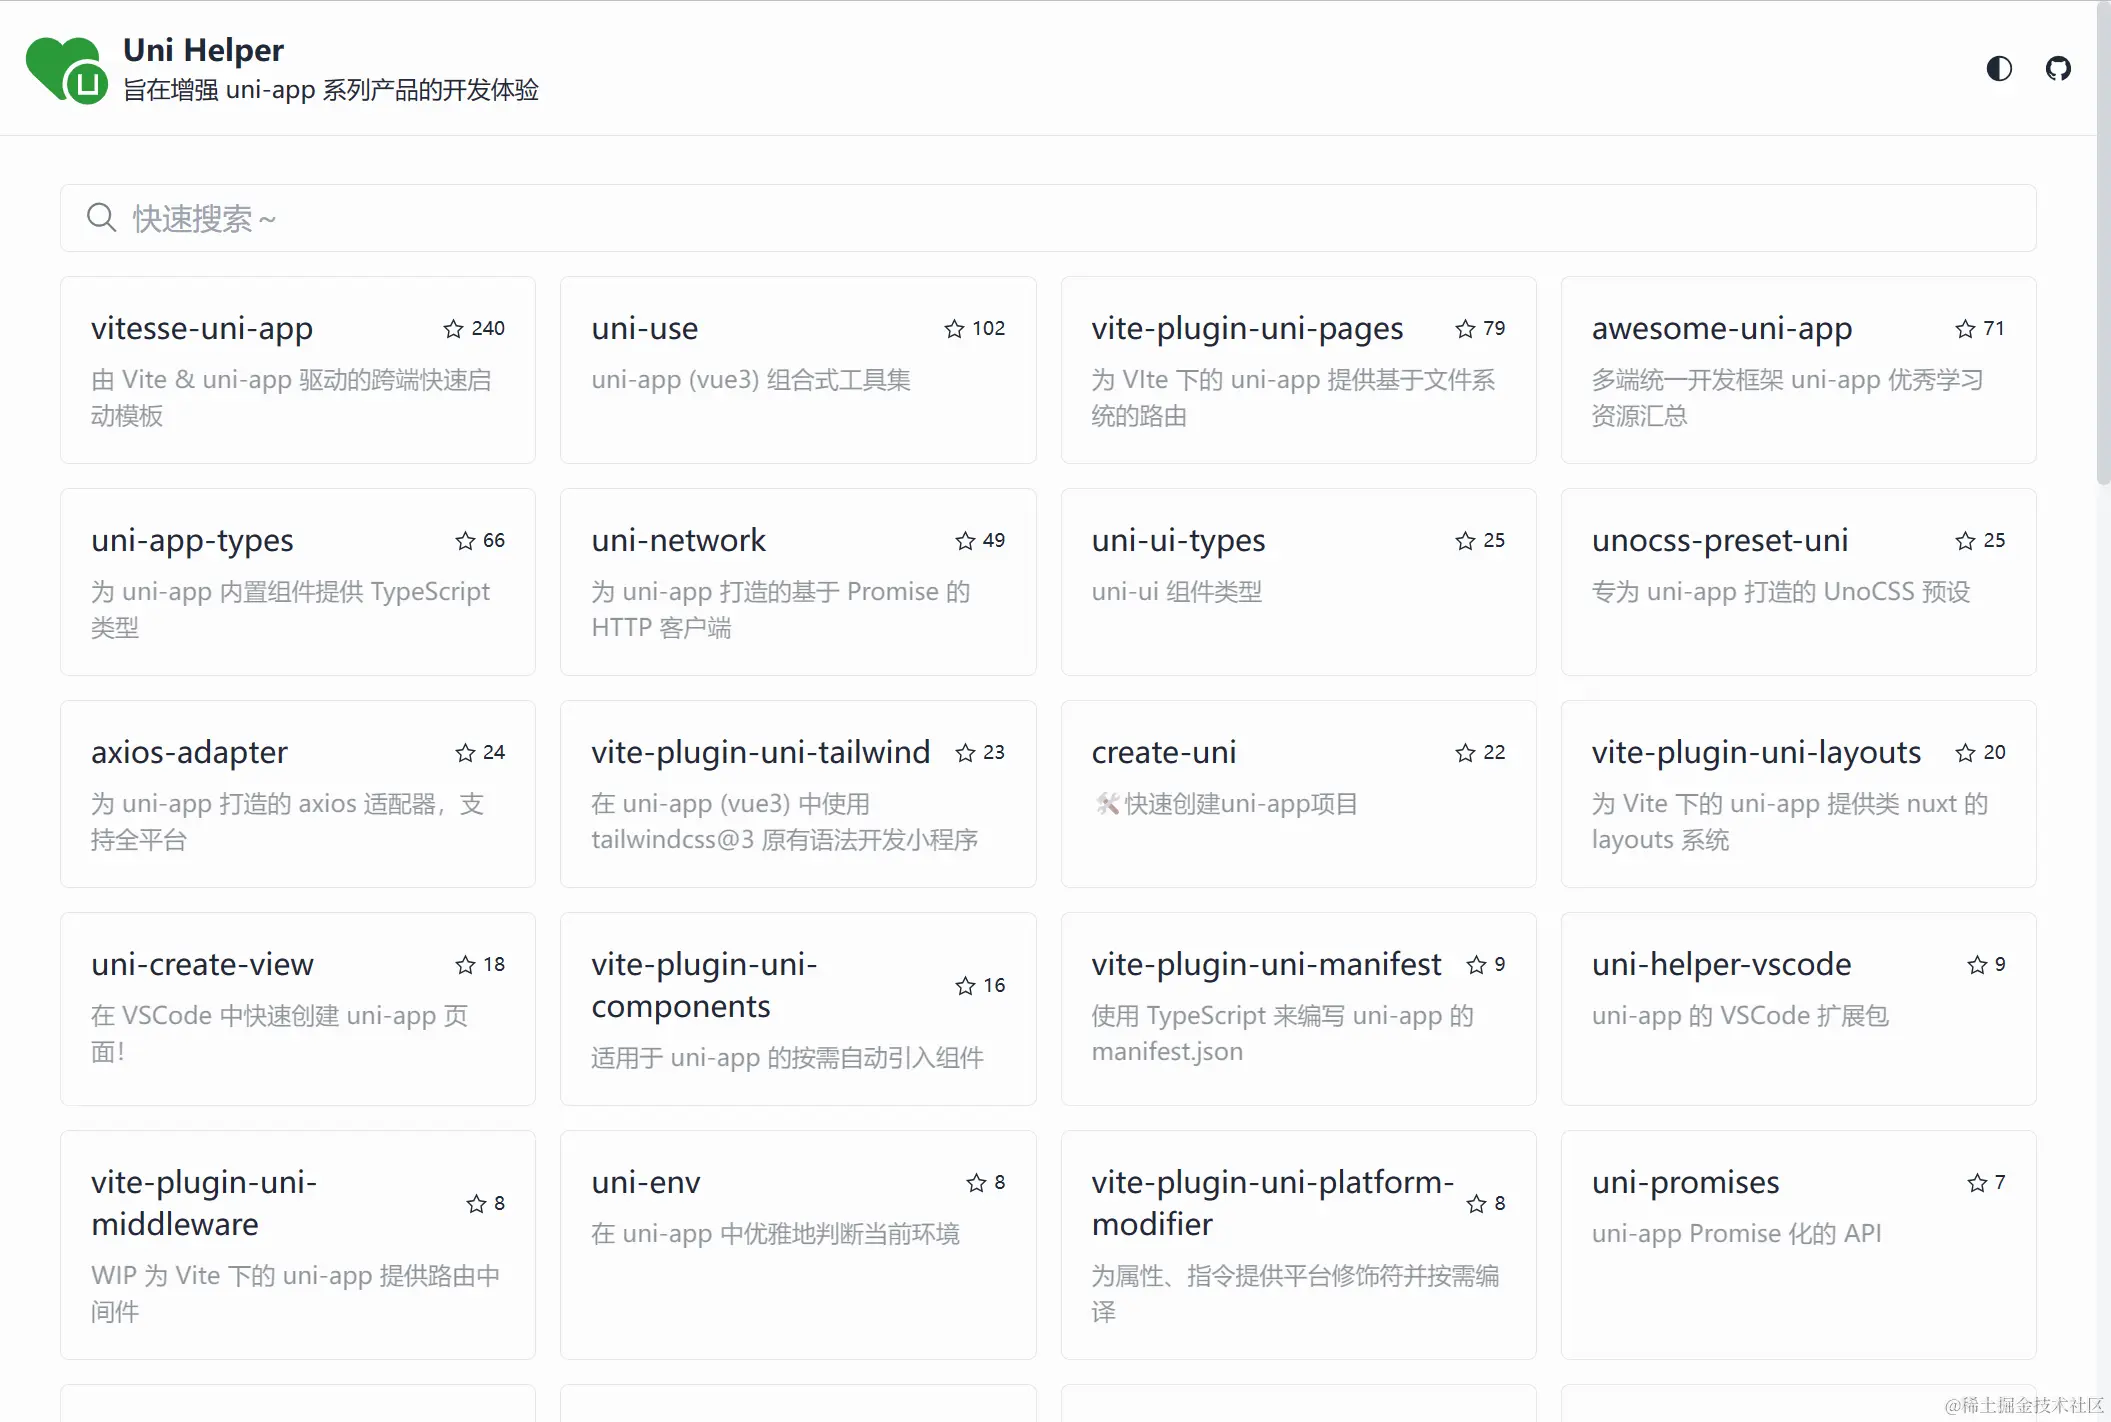Click the star icon on awesome-uni-app

(x=1965, y=329)
